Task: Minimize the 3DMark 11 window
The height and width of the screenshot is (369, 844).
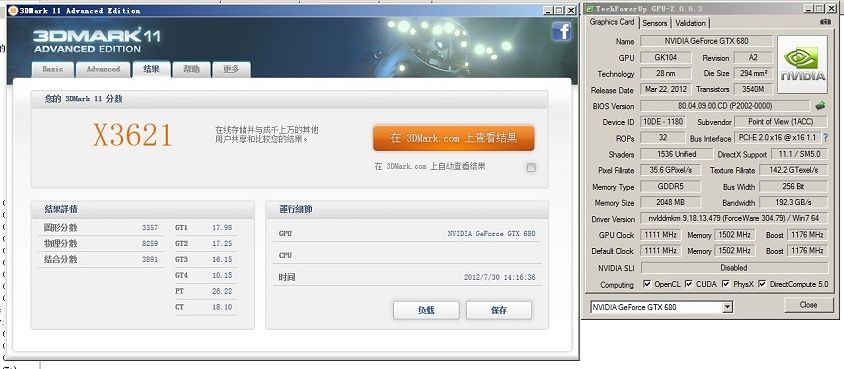Action: [x=548, y=10]
